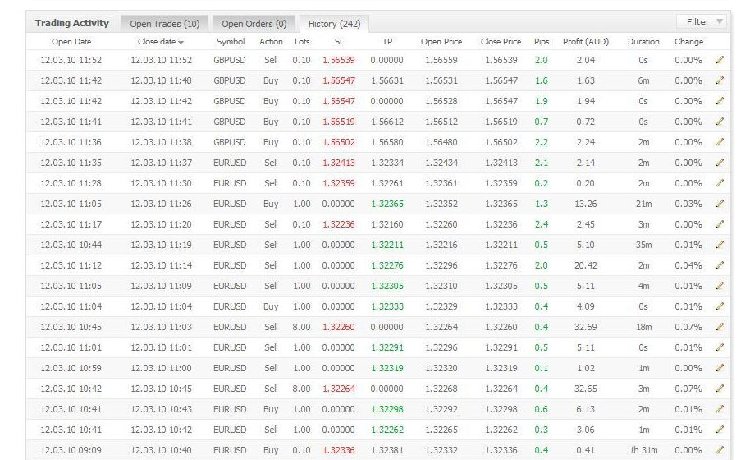750x460 pixels.
Task: Click the Pips column header
Action: (x=541, y=42)
